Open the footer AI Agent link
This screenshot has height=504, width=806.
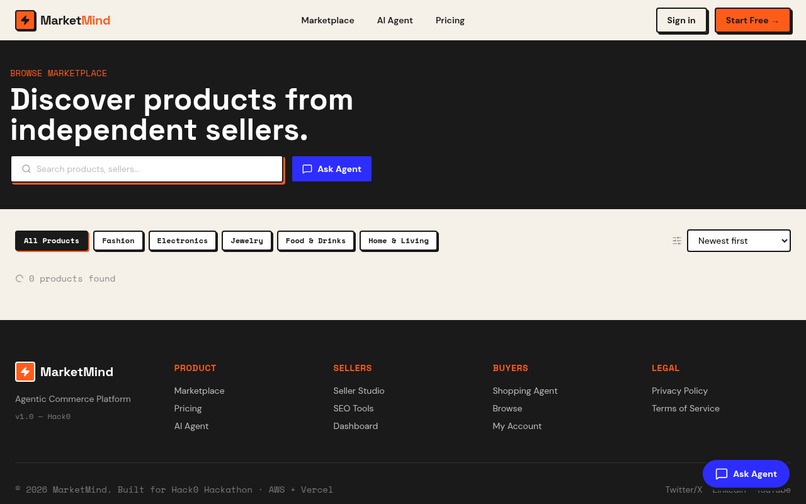(191, 426)
